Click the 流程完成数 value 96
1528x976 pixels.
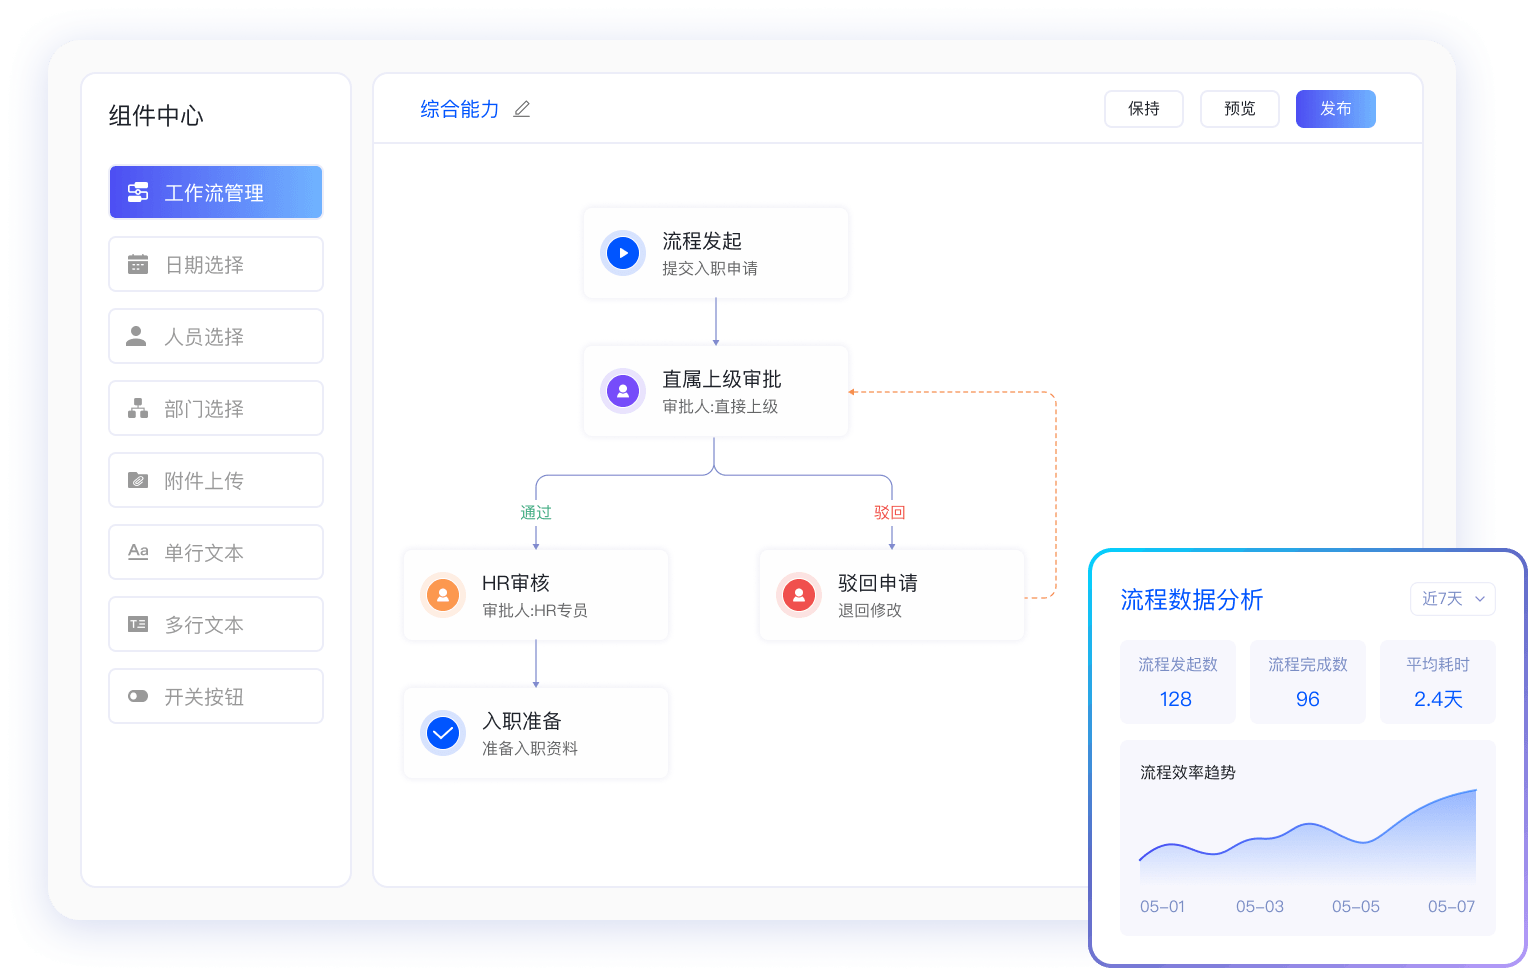coord(1308,699)
